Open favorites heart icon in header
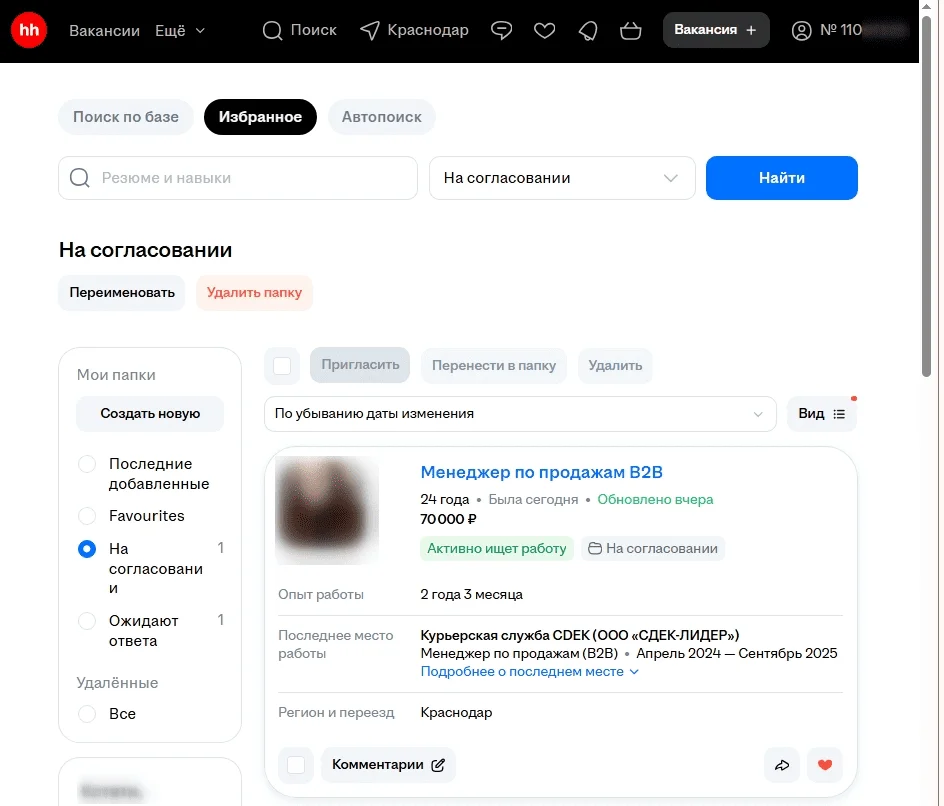The image size is (944, 806). [544, 30]
